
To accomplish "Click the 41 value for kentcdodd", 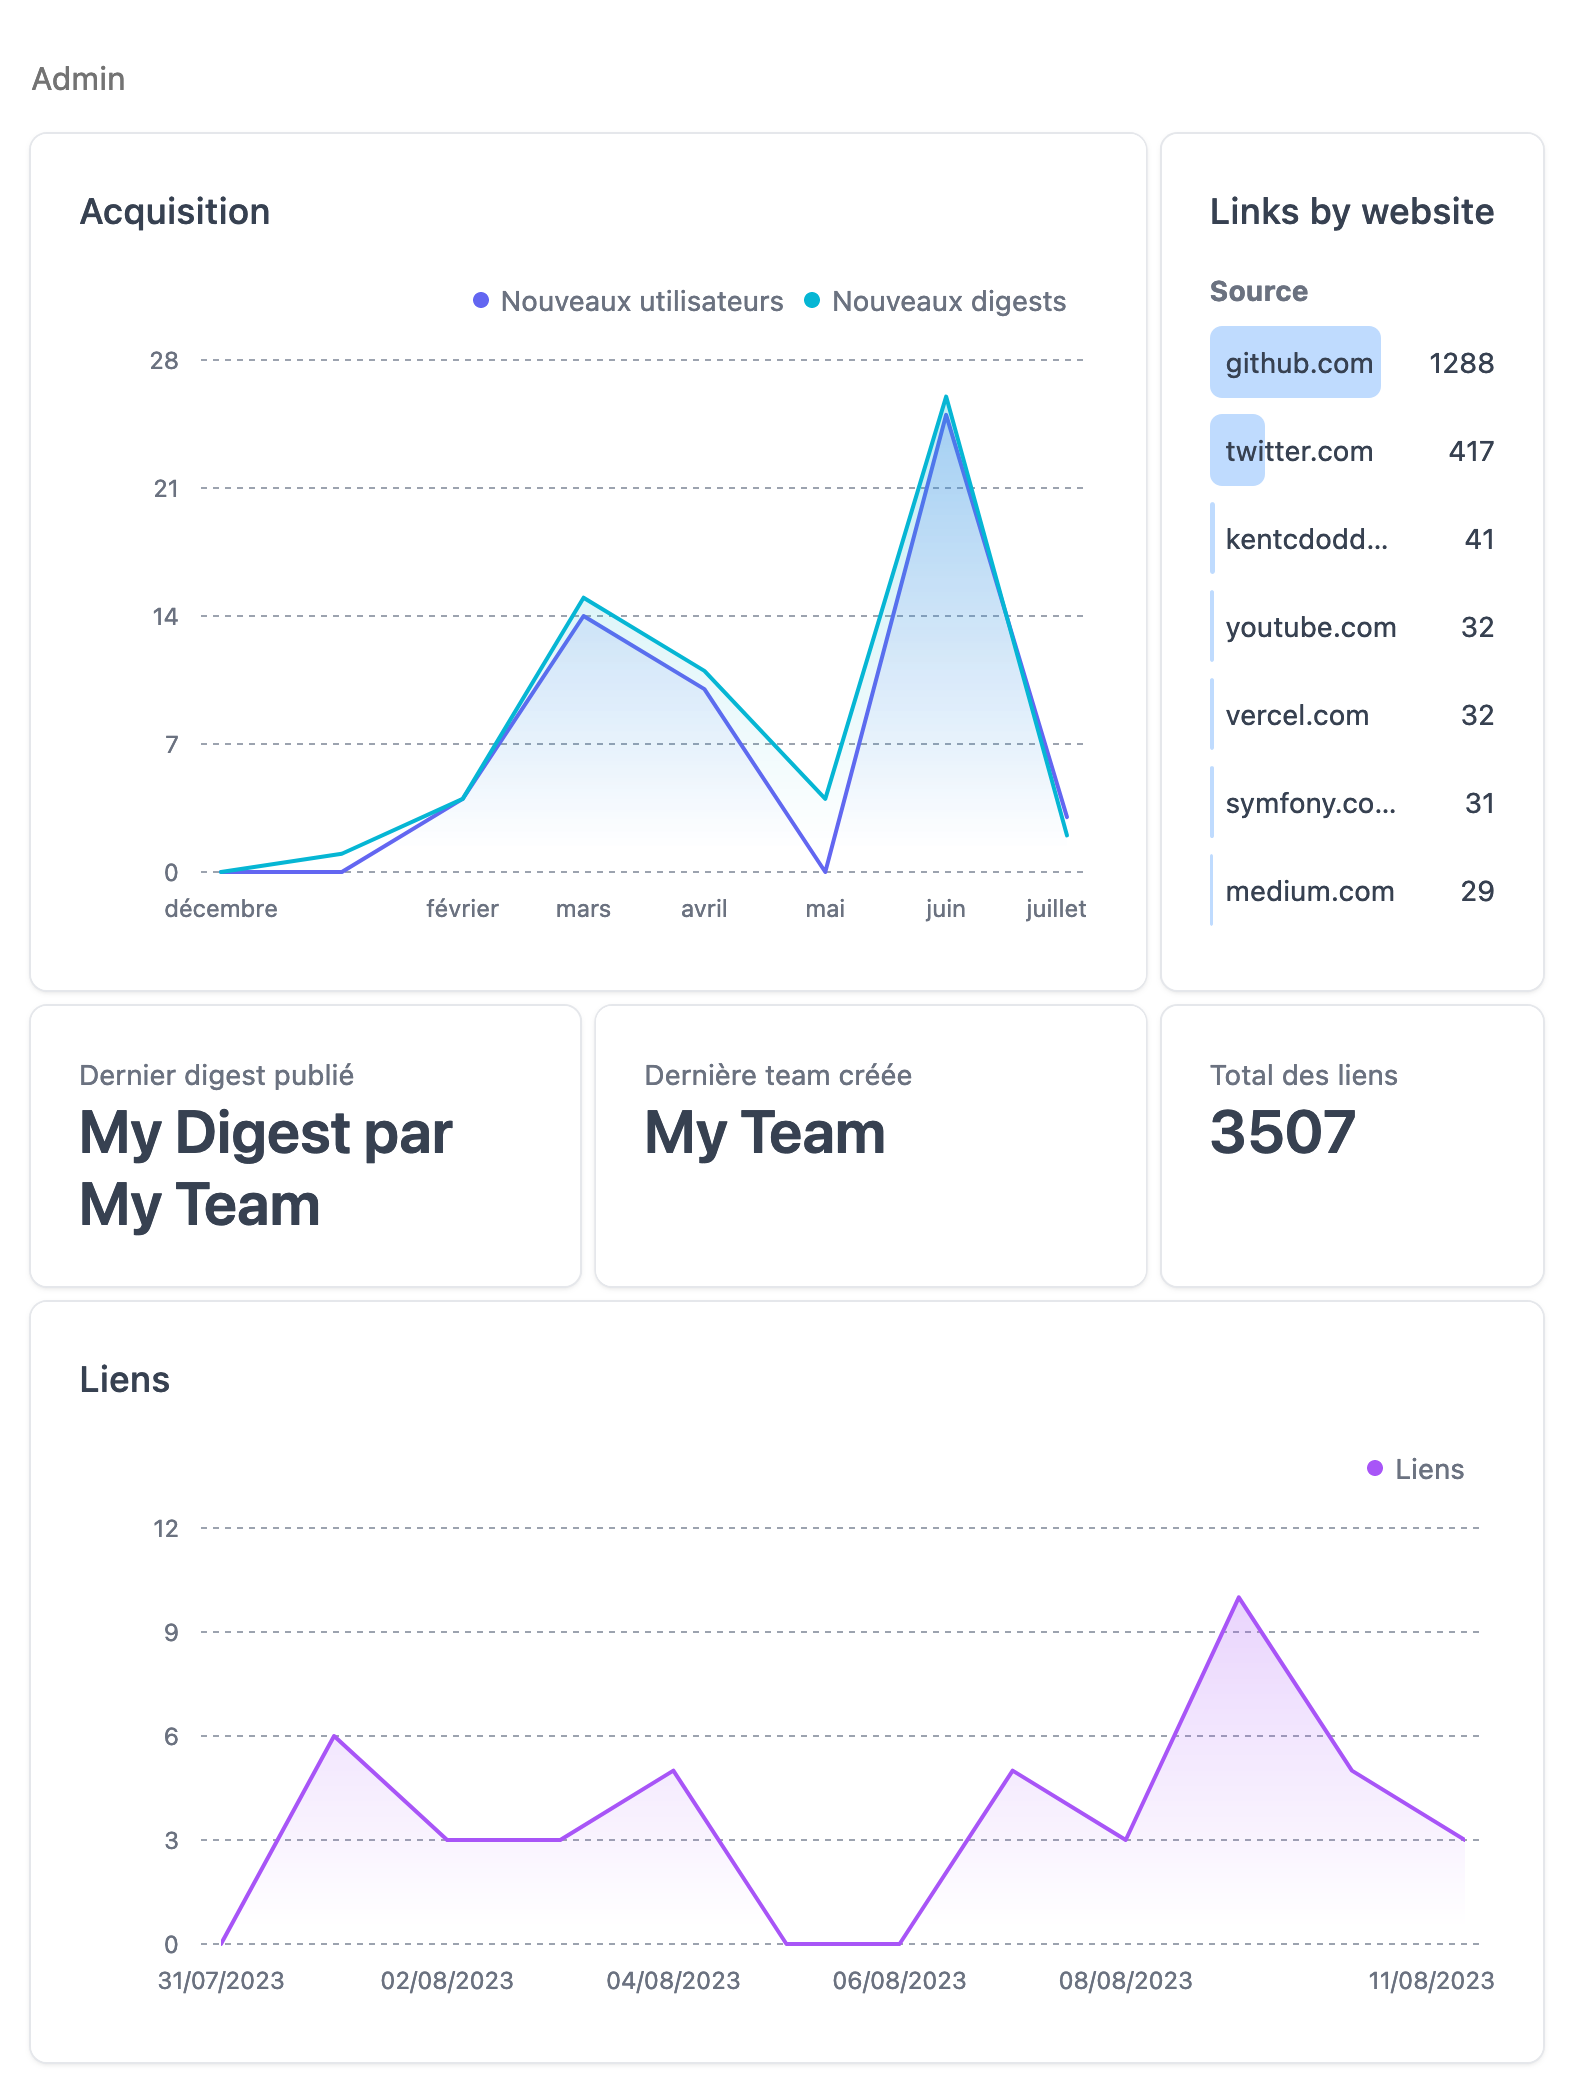I will (1479, 539).
